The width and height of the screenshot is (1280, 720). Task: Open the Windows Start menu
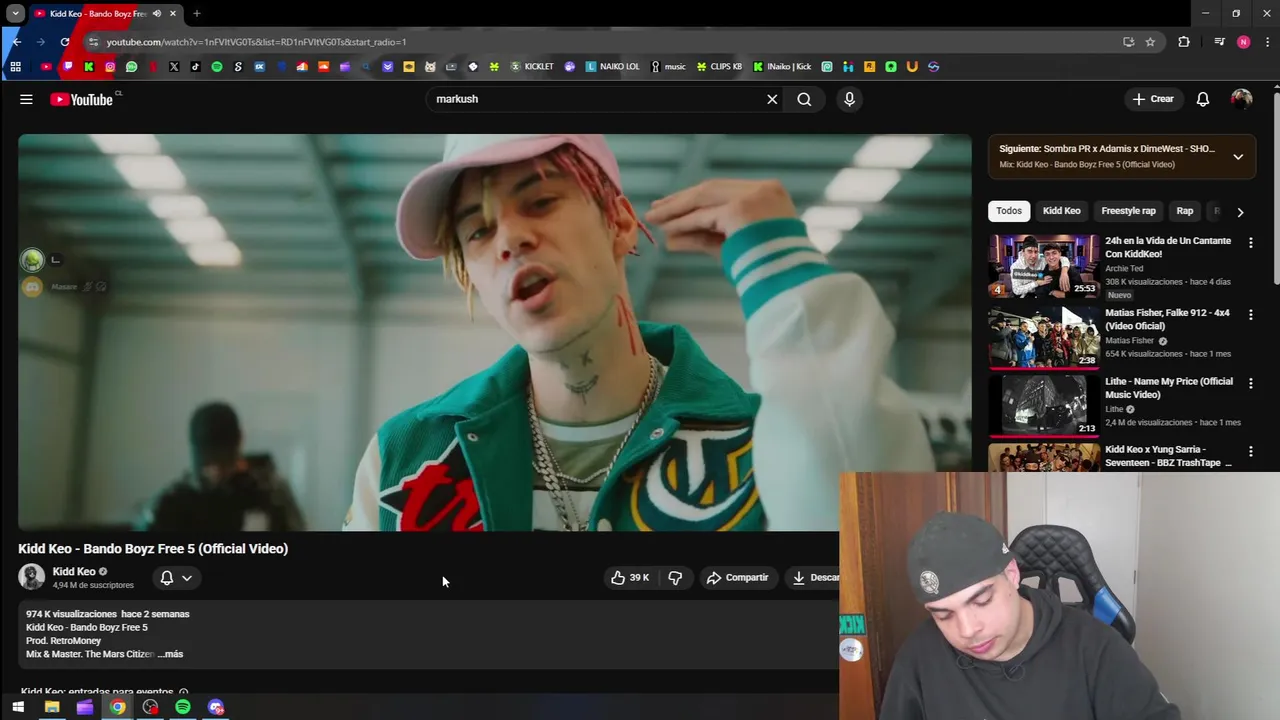click(17, 707)
